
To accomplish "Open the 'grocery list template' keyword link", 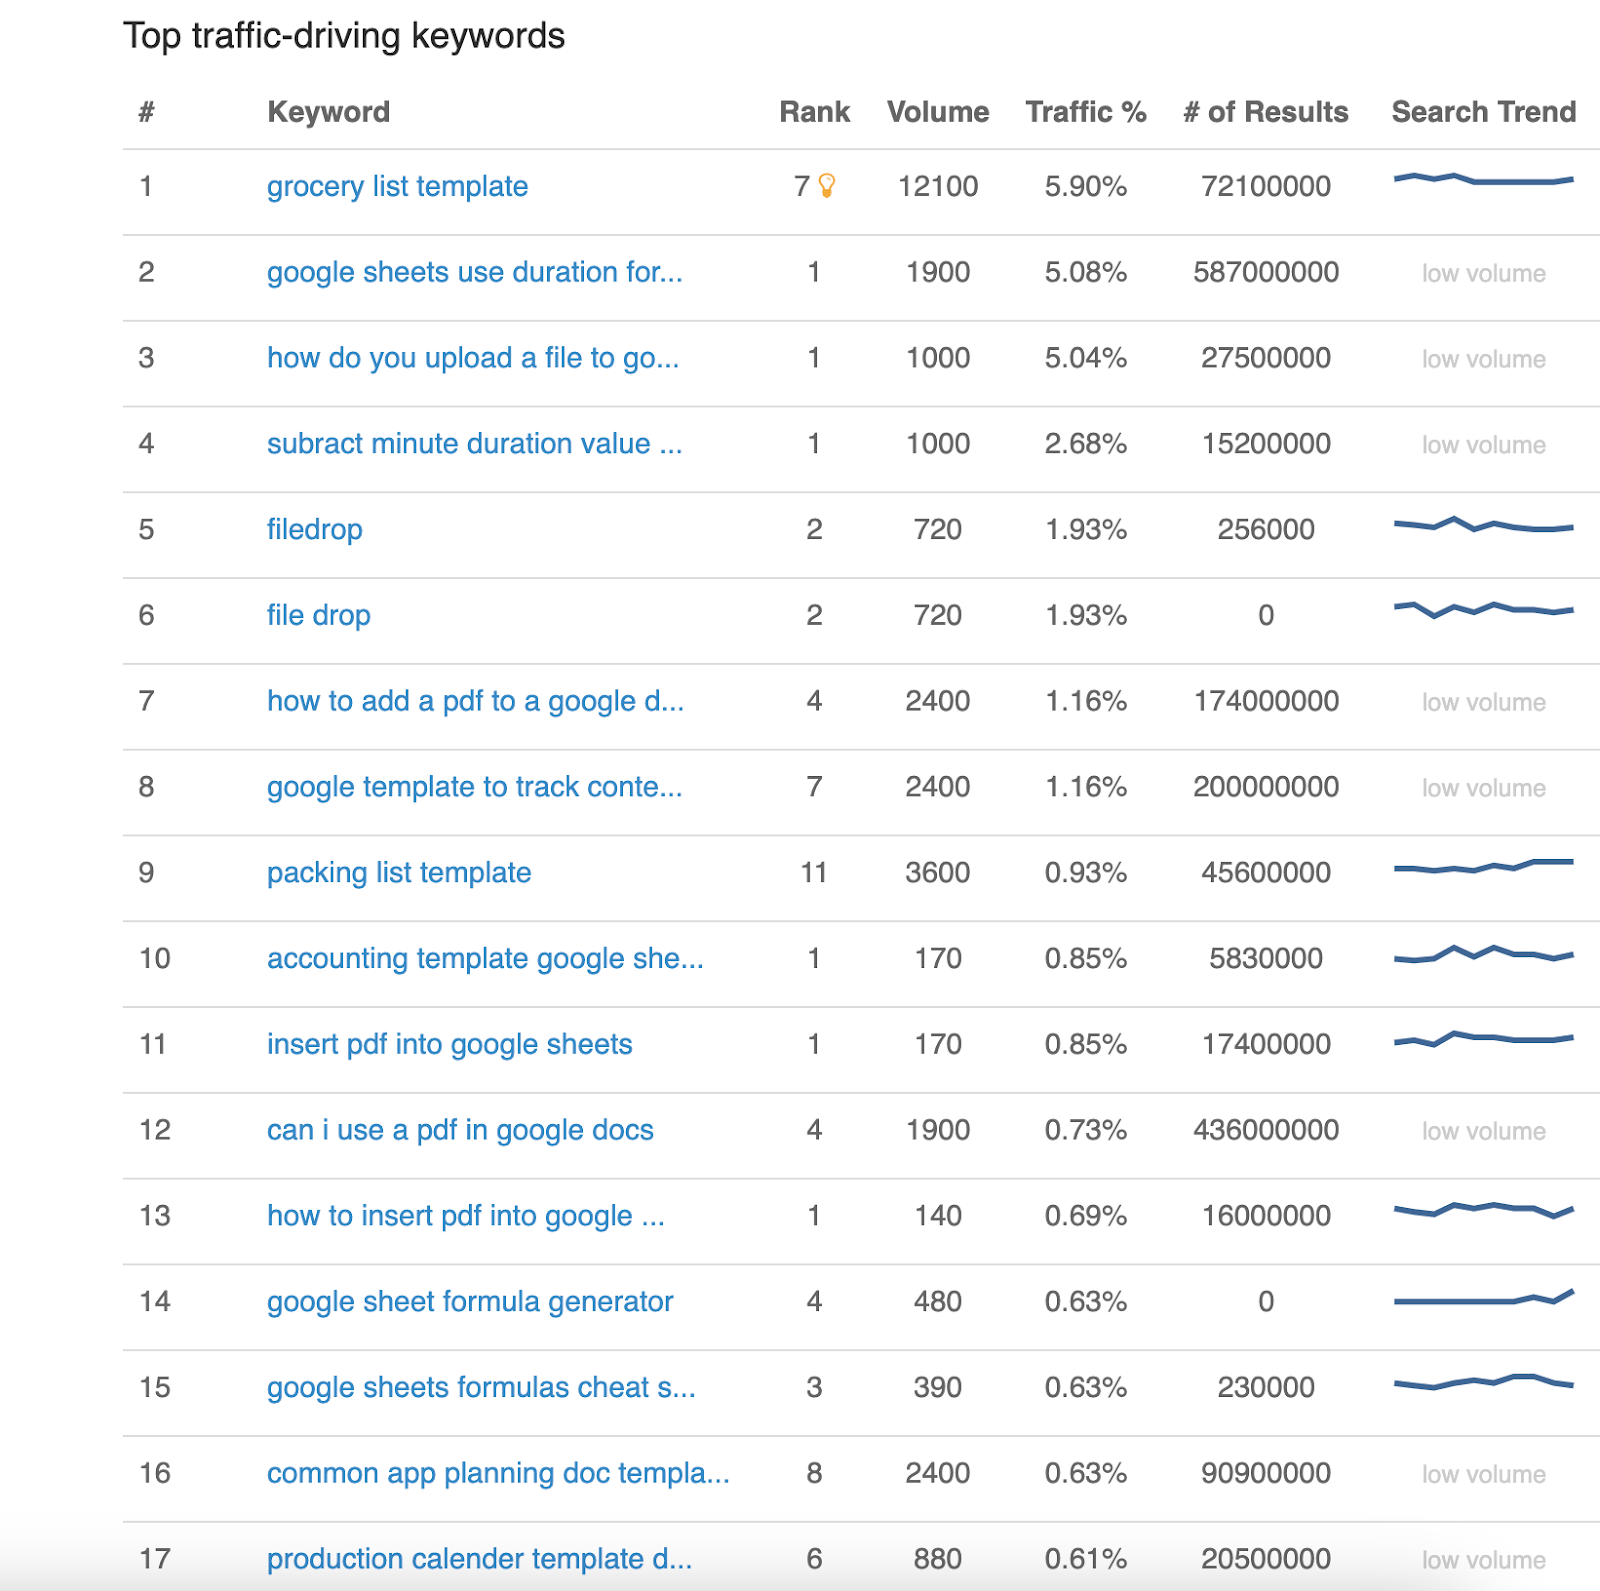I will (x=397, y=187).
